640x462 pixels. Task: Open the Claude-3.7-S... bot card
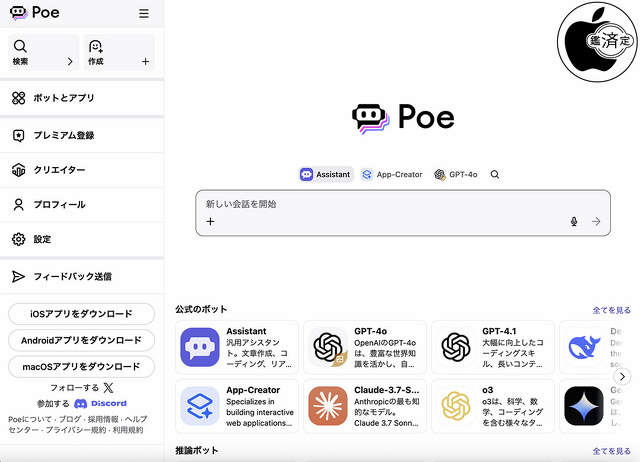coord(365,406)
